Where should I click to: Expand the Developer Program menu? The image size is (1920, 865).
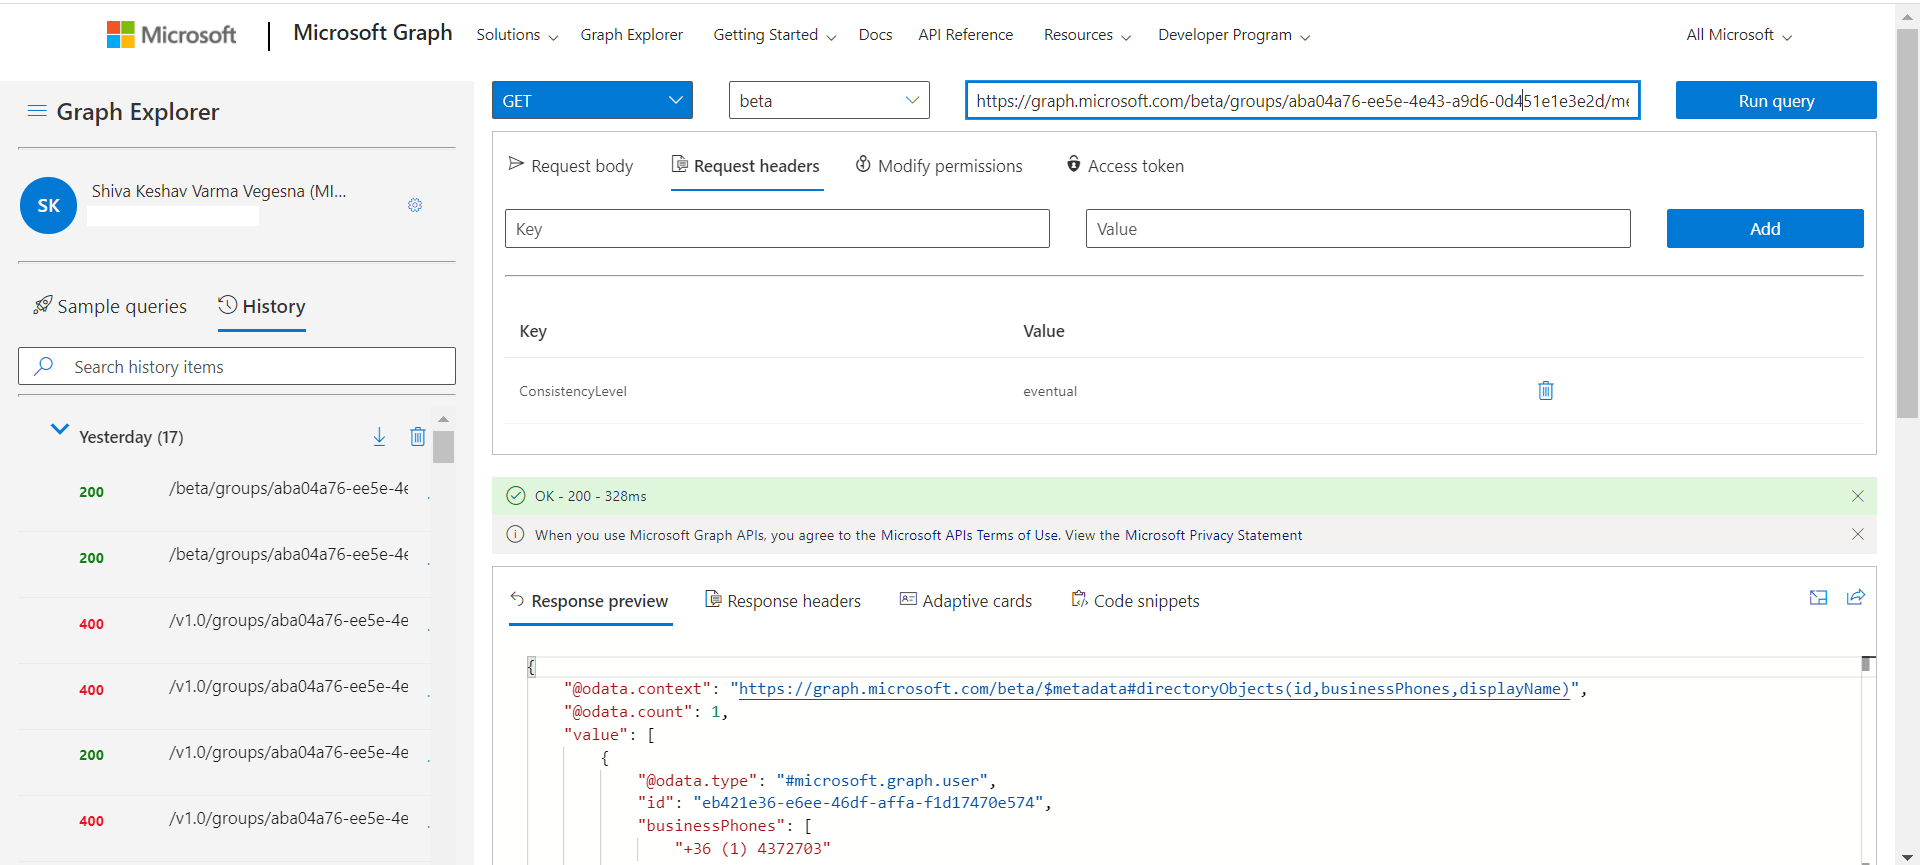[x=1234, y=35]
